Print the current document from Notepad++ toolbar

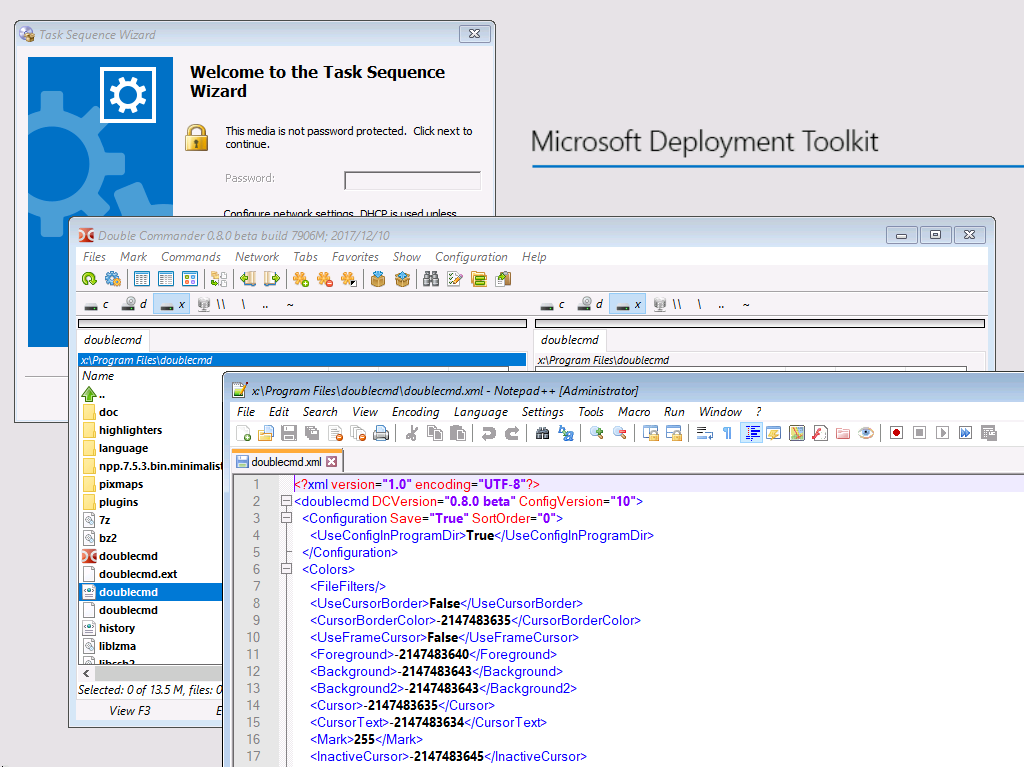[x=381, y=433]
